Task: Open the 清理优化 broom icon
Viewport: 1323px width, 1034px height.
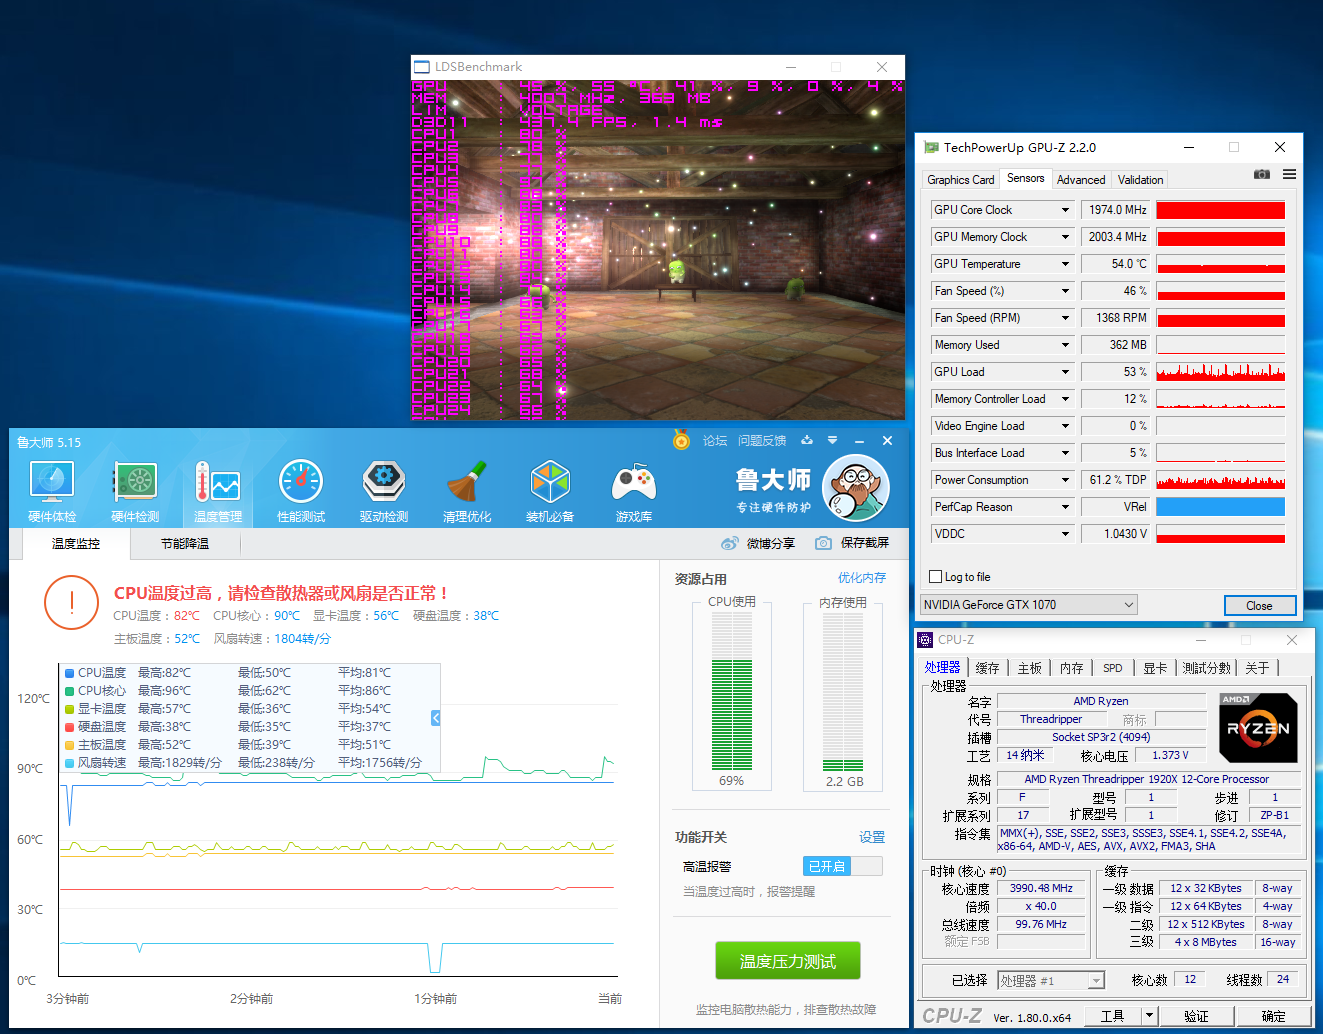Action: (x=467, y=492)
